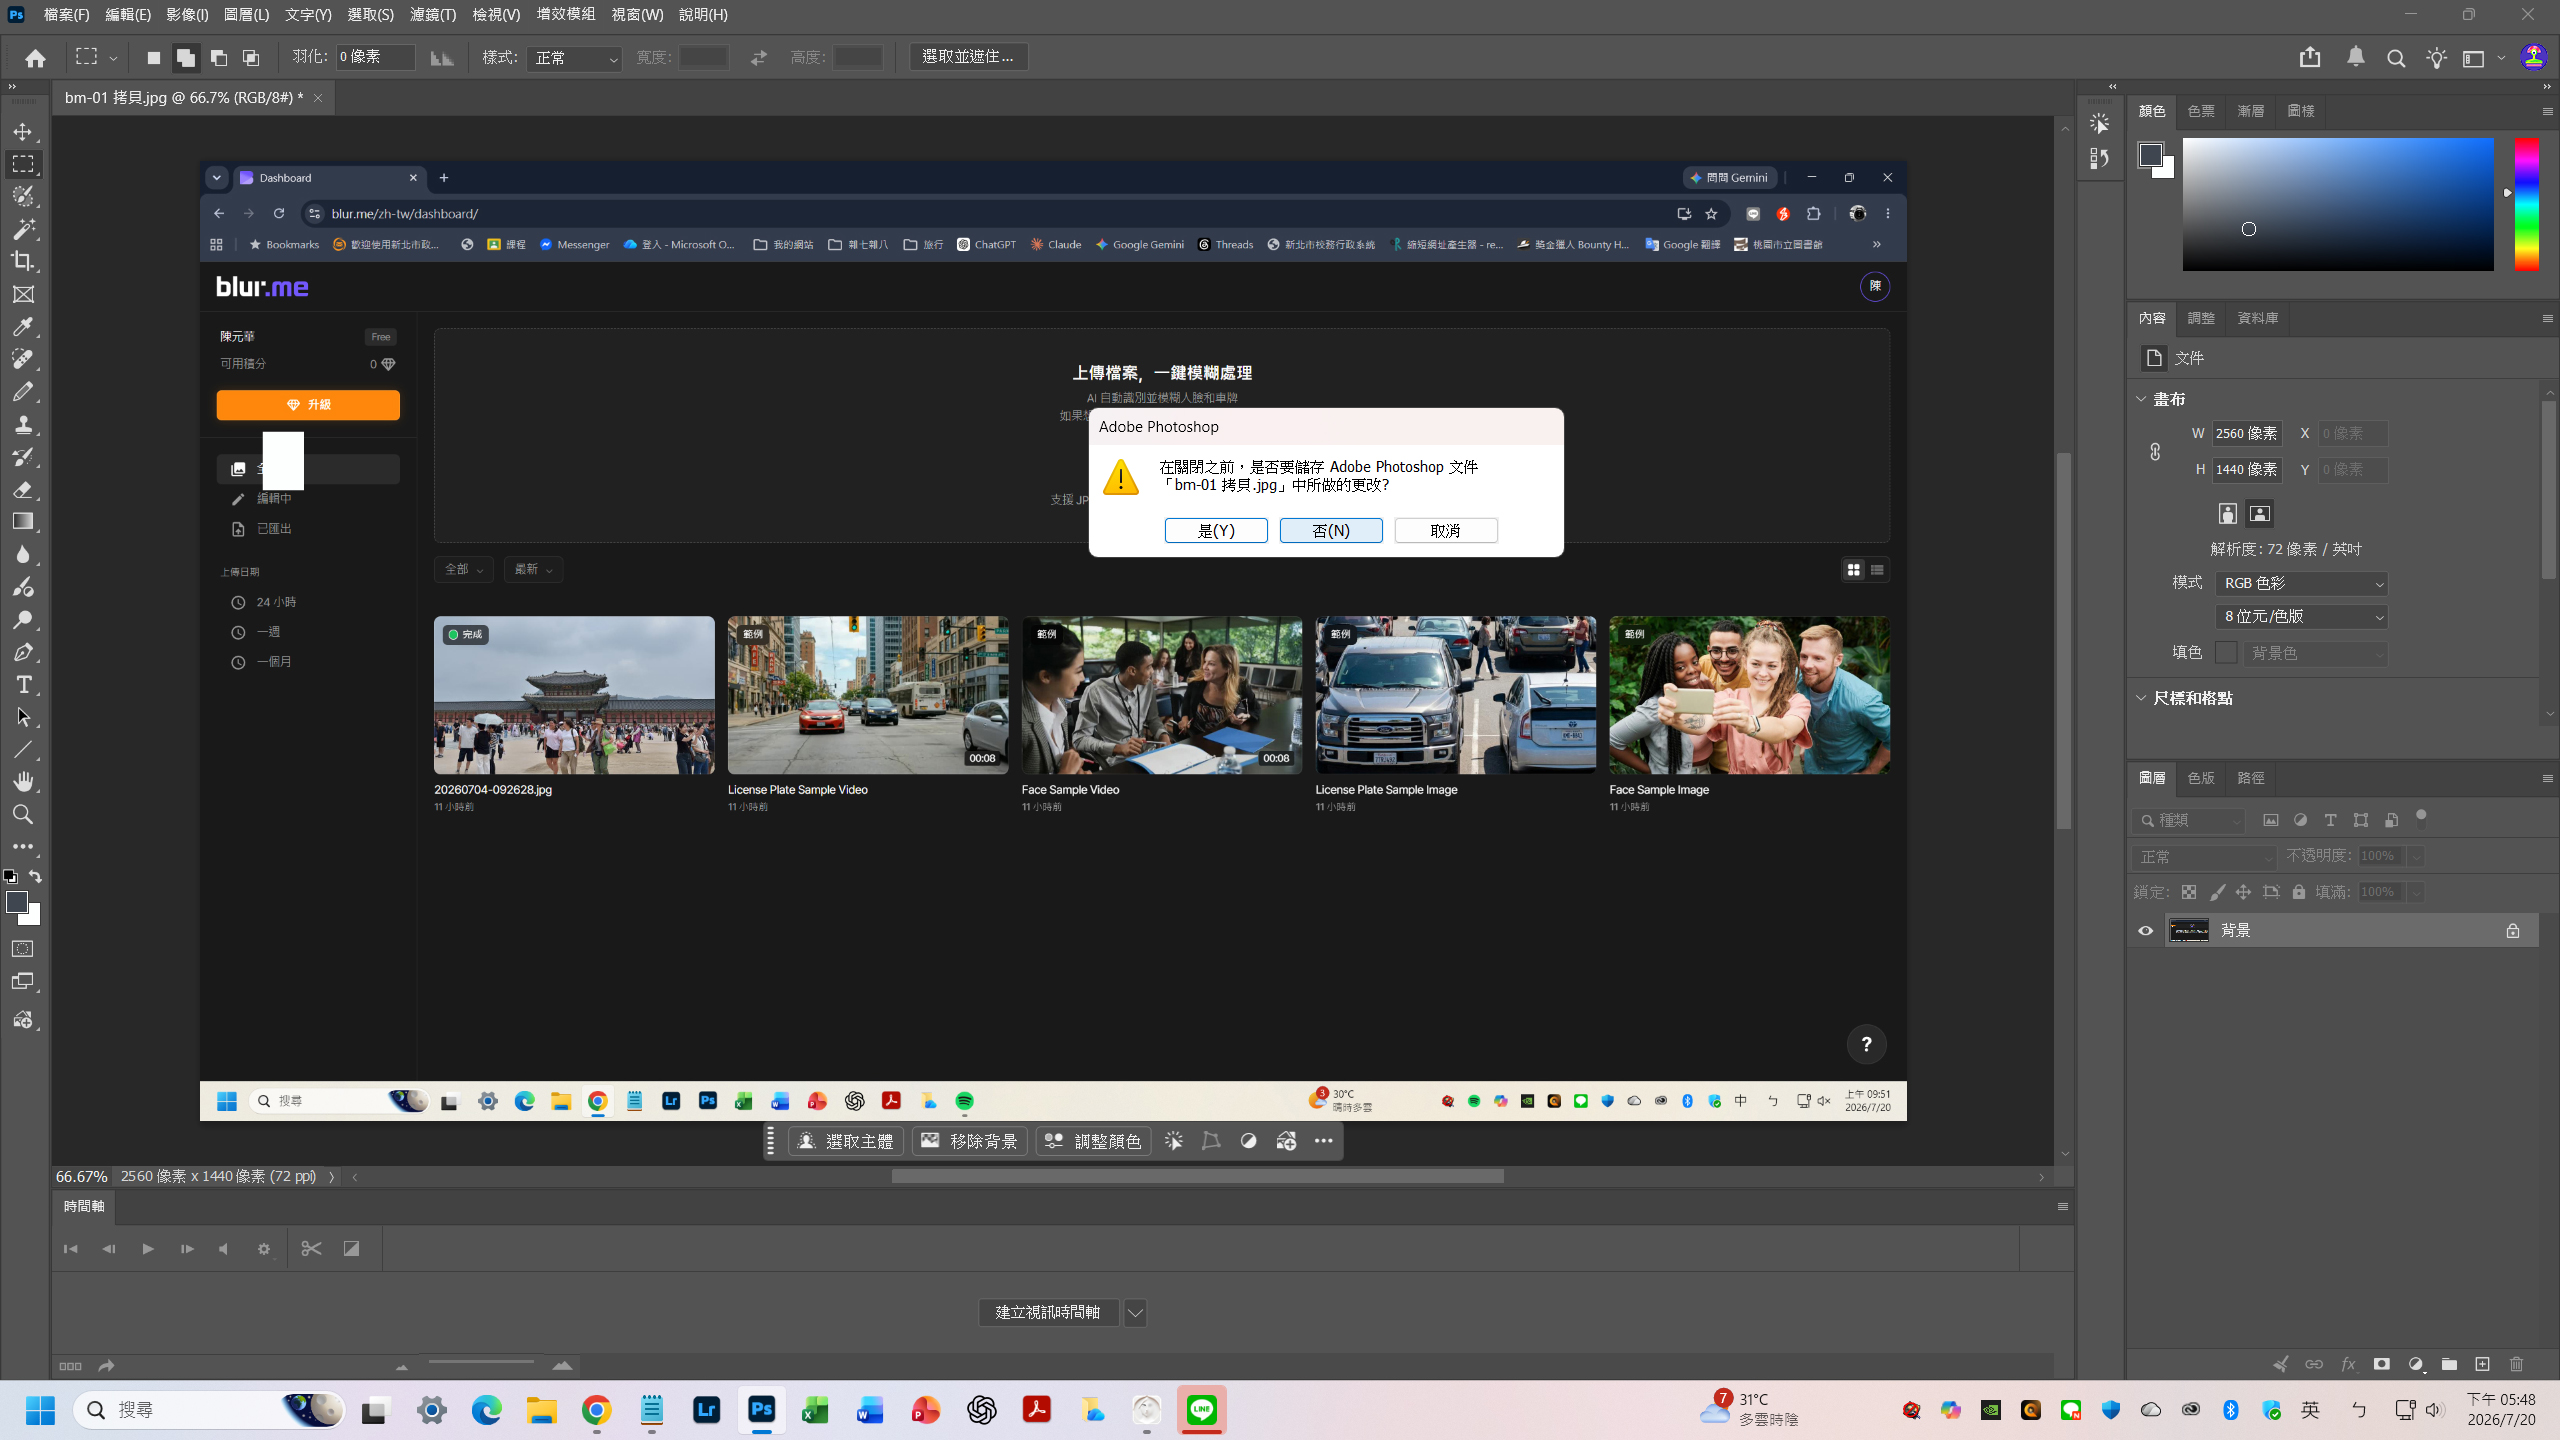Image resolution: width=2560 pixels, height=1440 pixels.
Task: Collapse the 畫布 section
Action: (x=2141, y=399)
